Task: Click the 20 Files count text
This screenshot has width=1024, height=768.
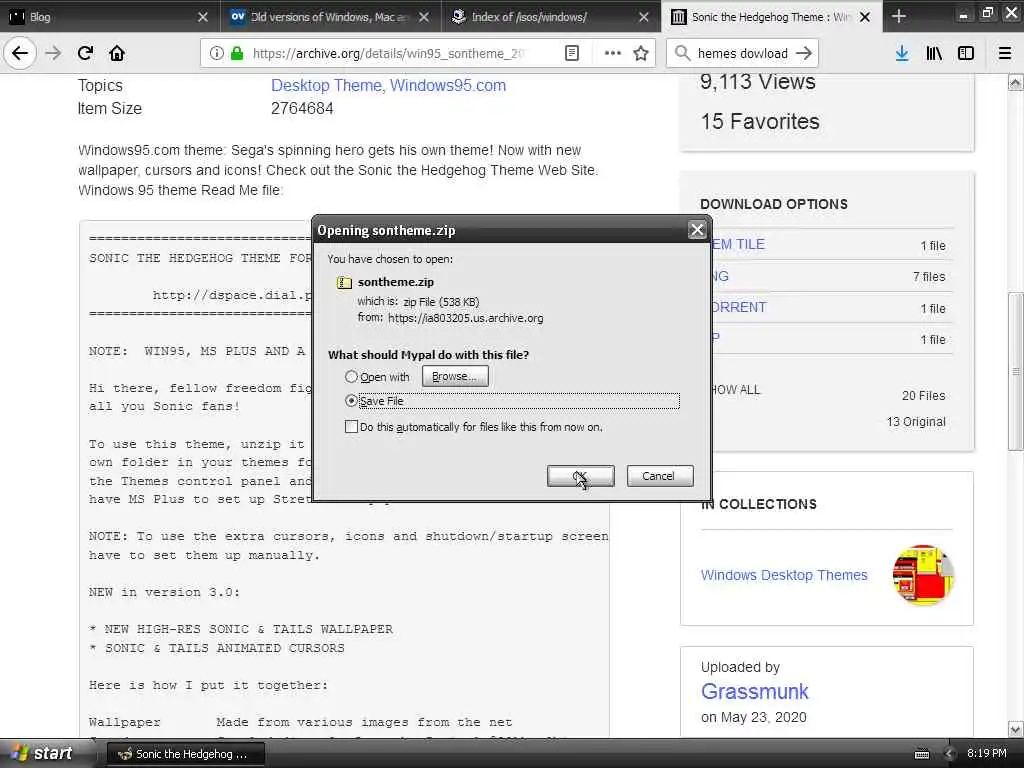Action: click(x=923, y=396)
